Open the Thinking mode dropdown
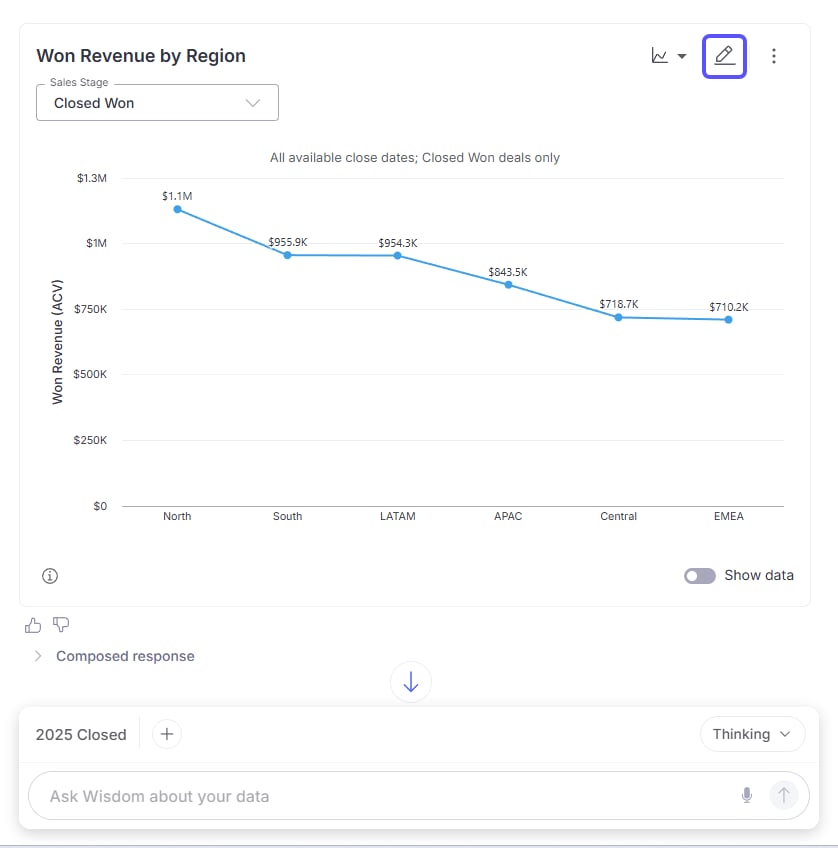 point(752,734)
